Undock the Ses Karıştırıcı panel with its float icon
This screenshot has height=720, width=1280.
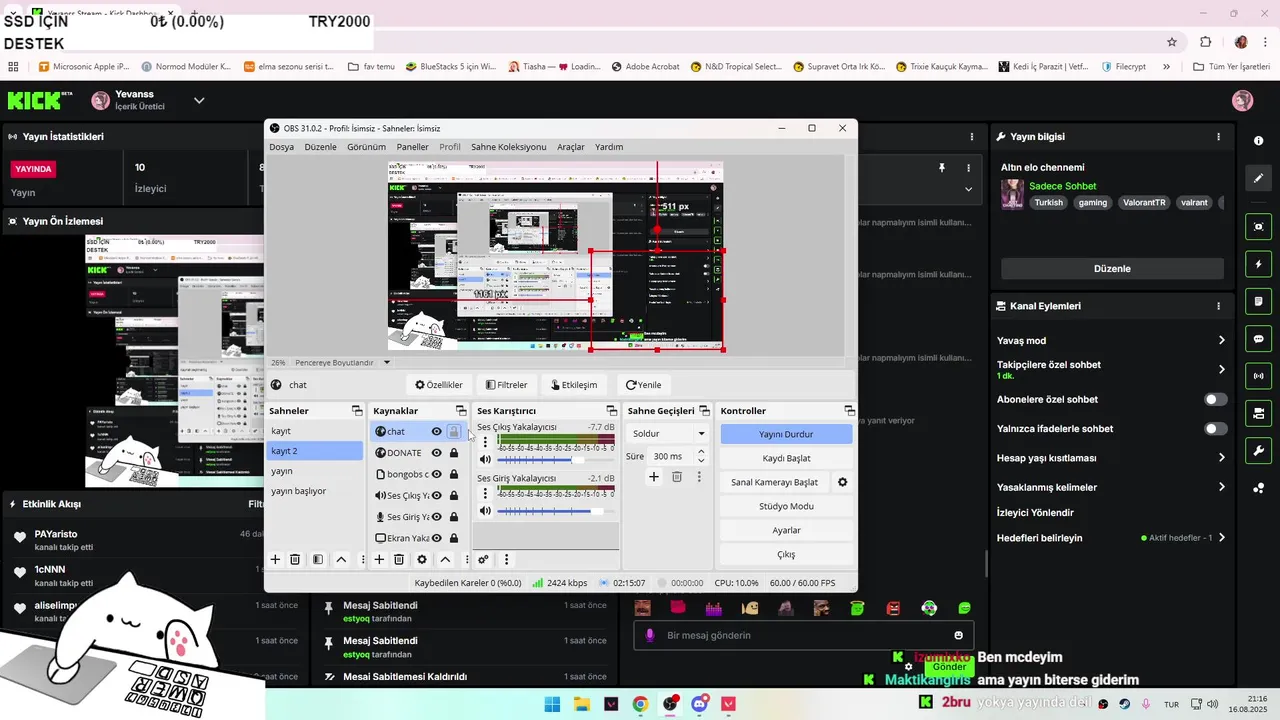coord(611,411)
